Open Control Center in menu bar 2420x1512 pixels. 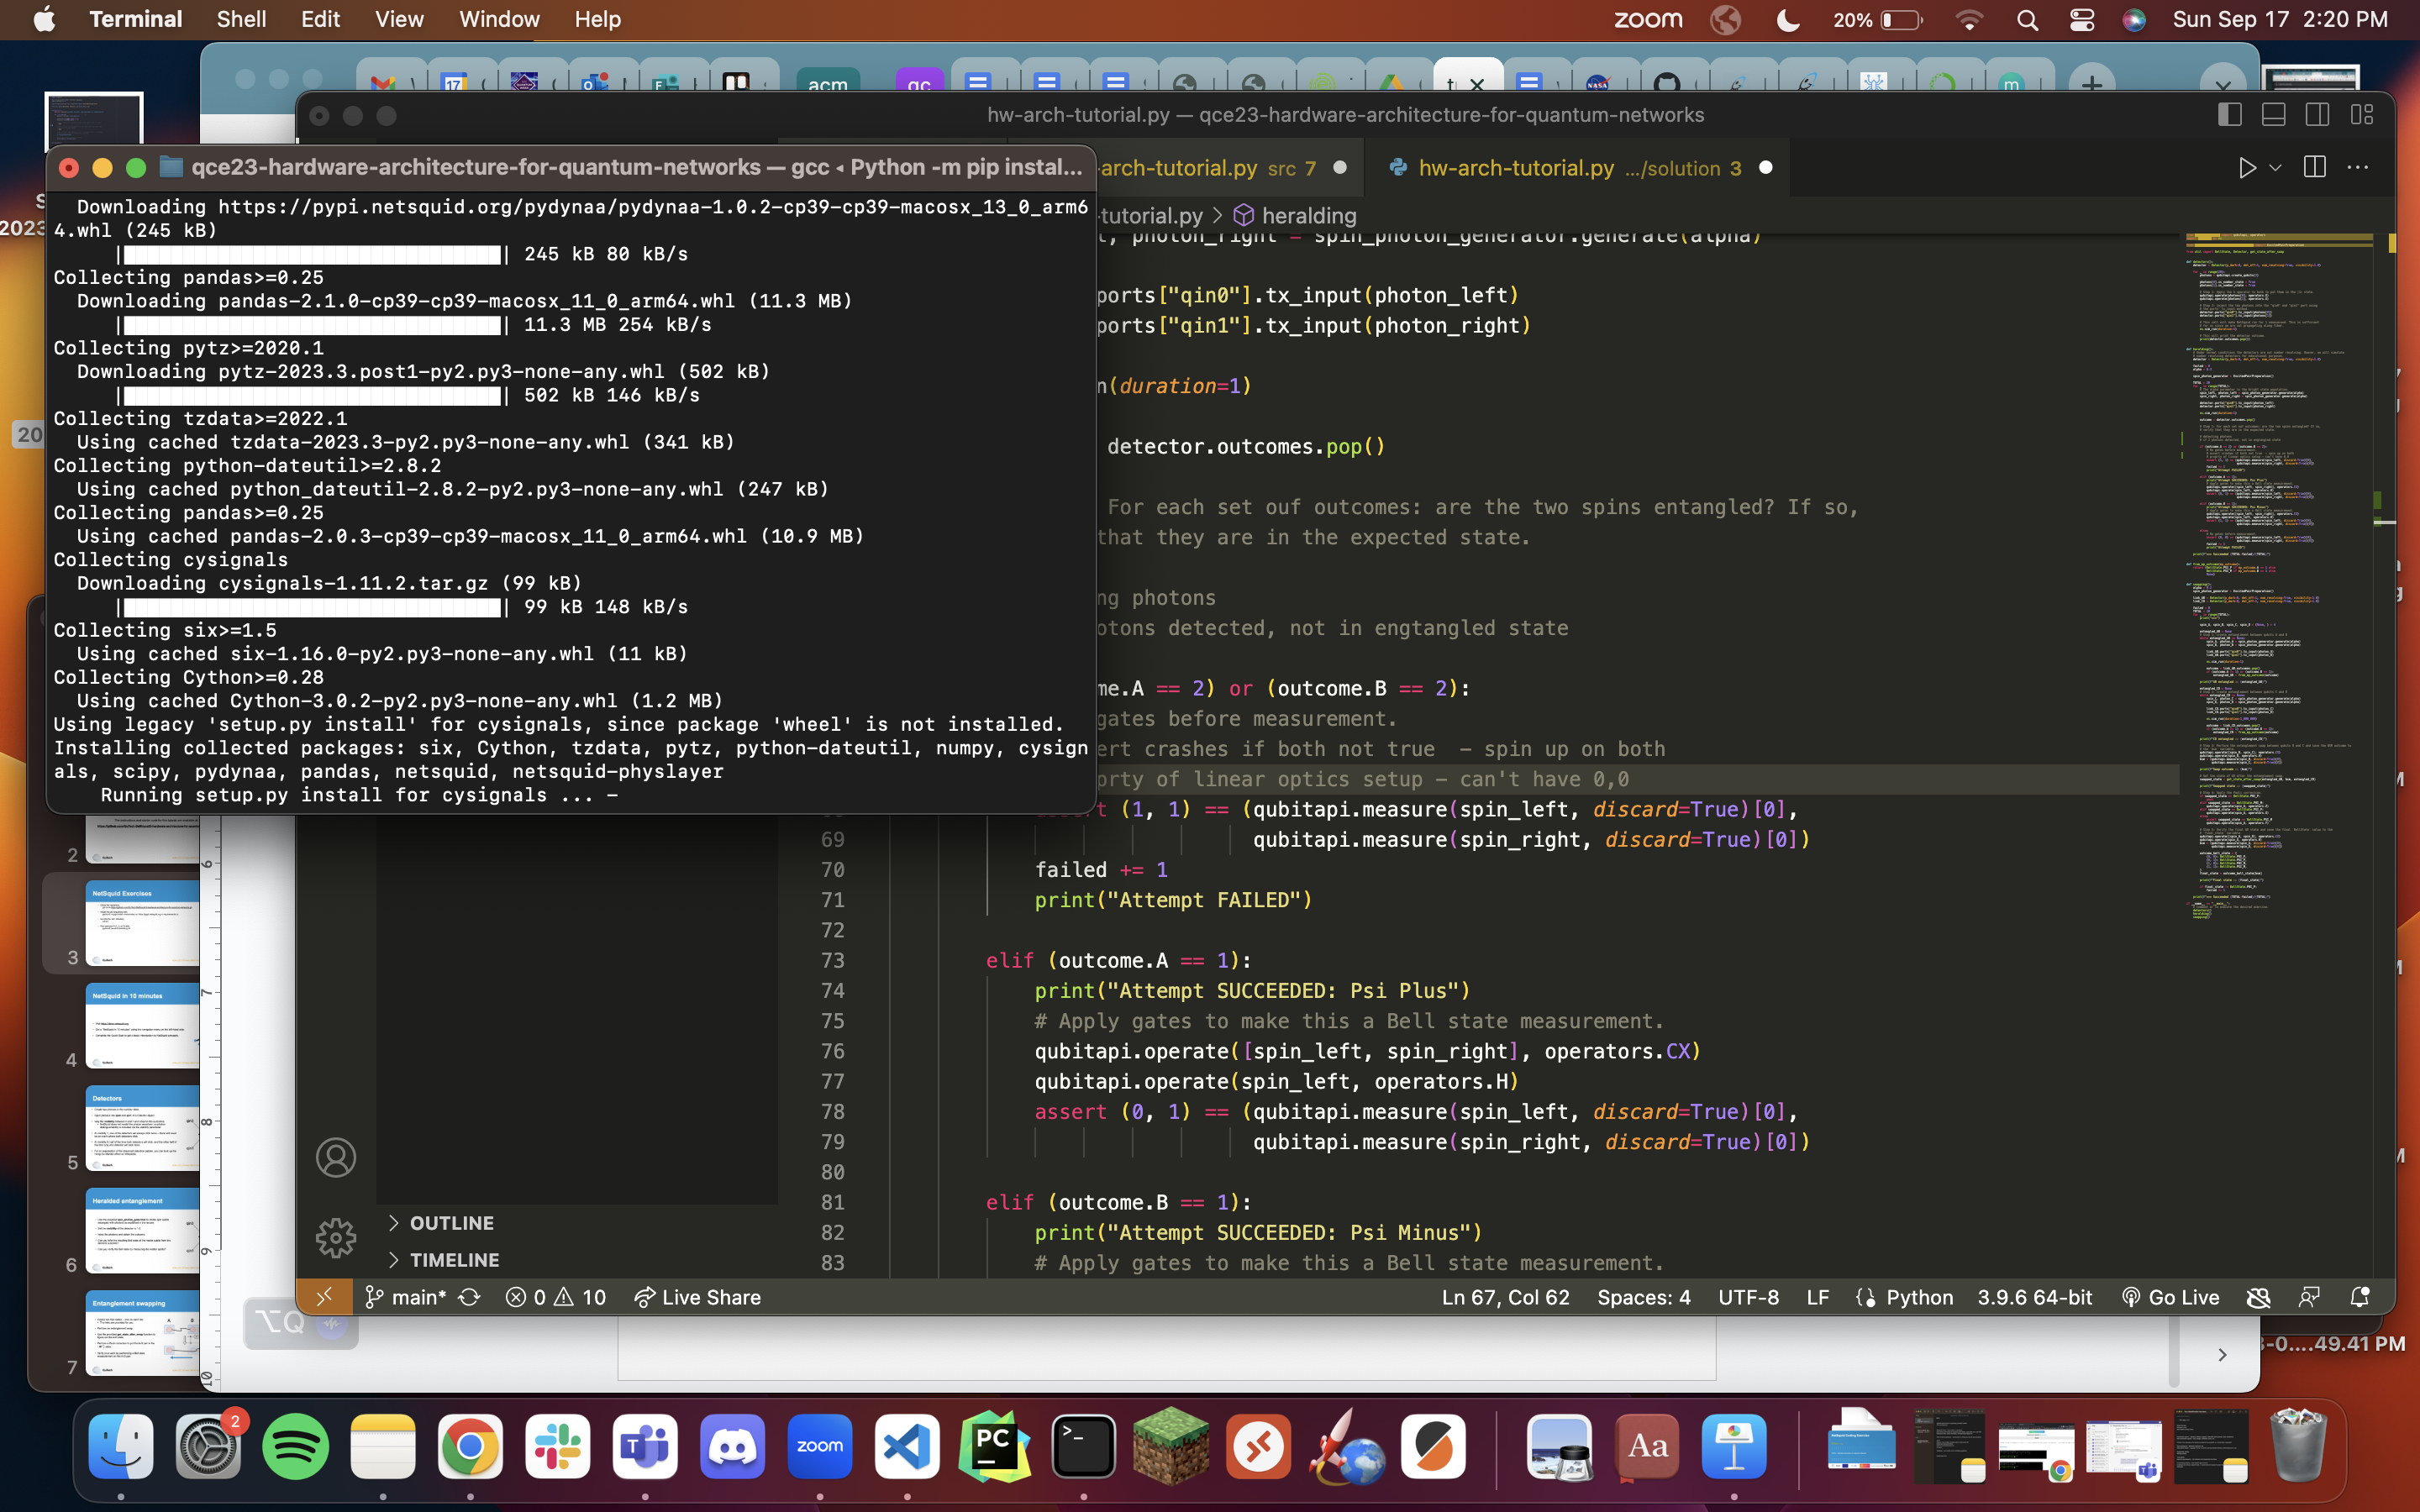[2081, 19]
